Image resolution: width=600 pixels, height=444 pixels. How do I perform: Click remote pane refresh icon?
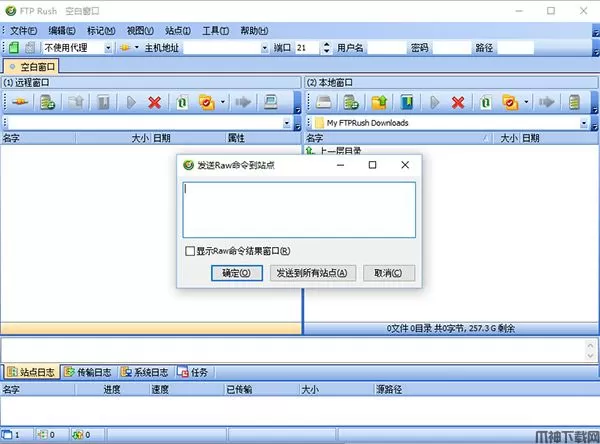pyautogui.click(x=182, y=102)
